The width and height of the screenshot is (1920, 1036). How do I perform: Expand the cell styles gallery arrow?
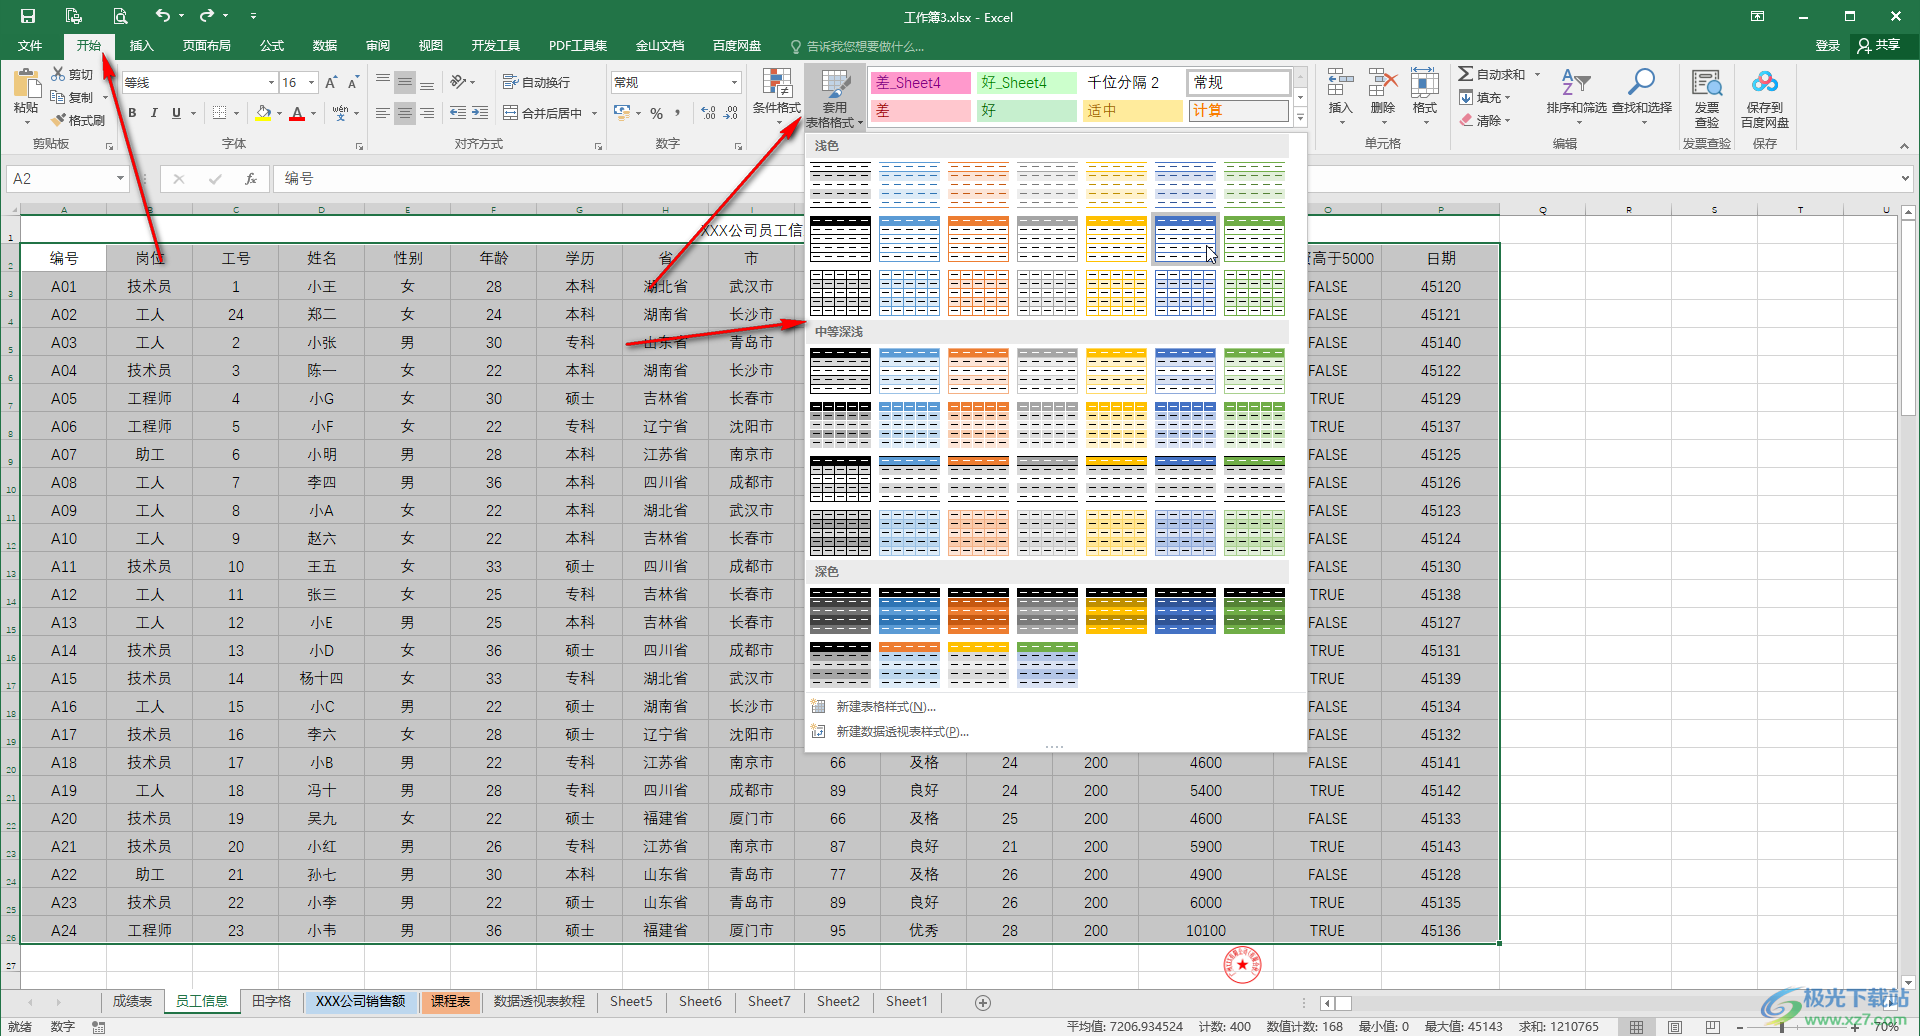[1300, 119]
